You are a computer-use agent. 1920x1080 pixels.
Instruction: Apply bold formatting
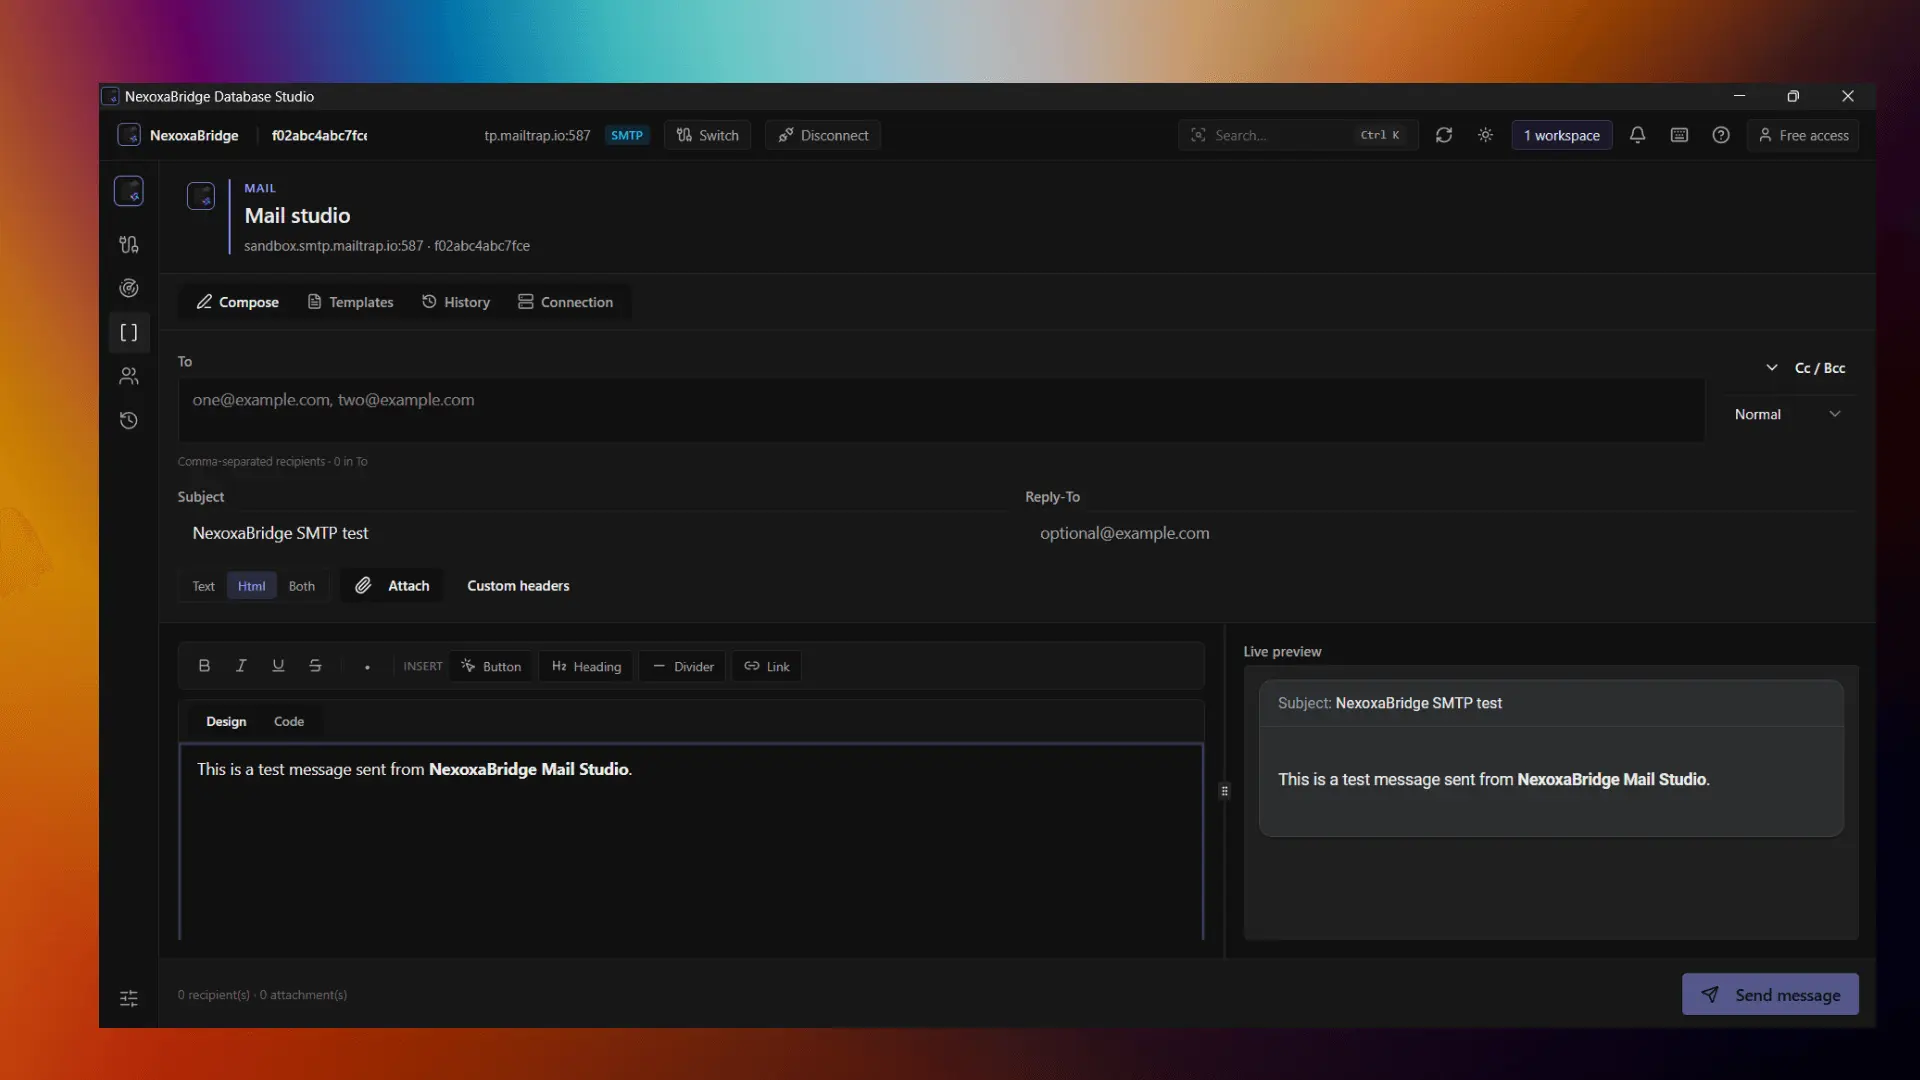coord(204,666)
